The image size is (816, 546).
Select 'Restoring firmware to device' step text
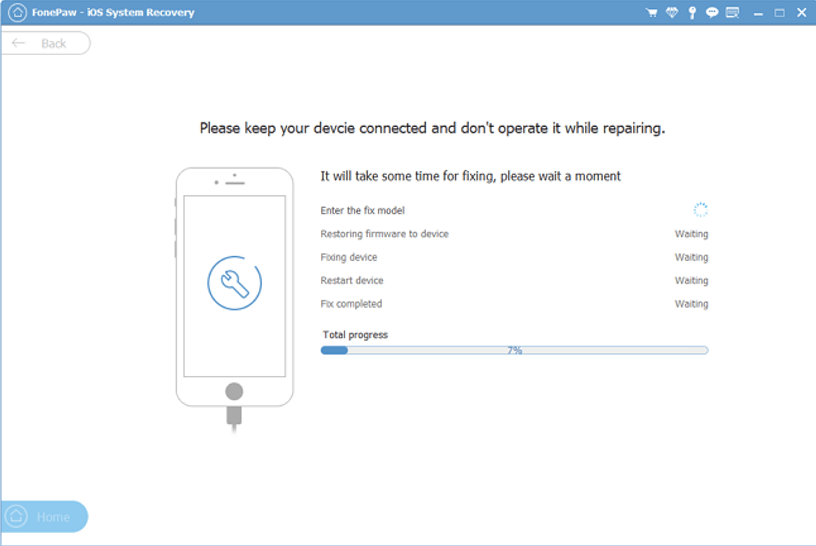coord(384,234)
